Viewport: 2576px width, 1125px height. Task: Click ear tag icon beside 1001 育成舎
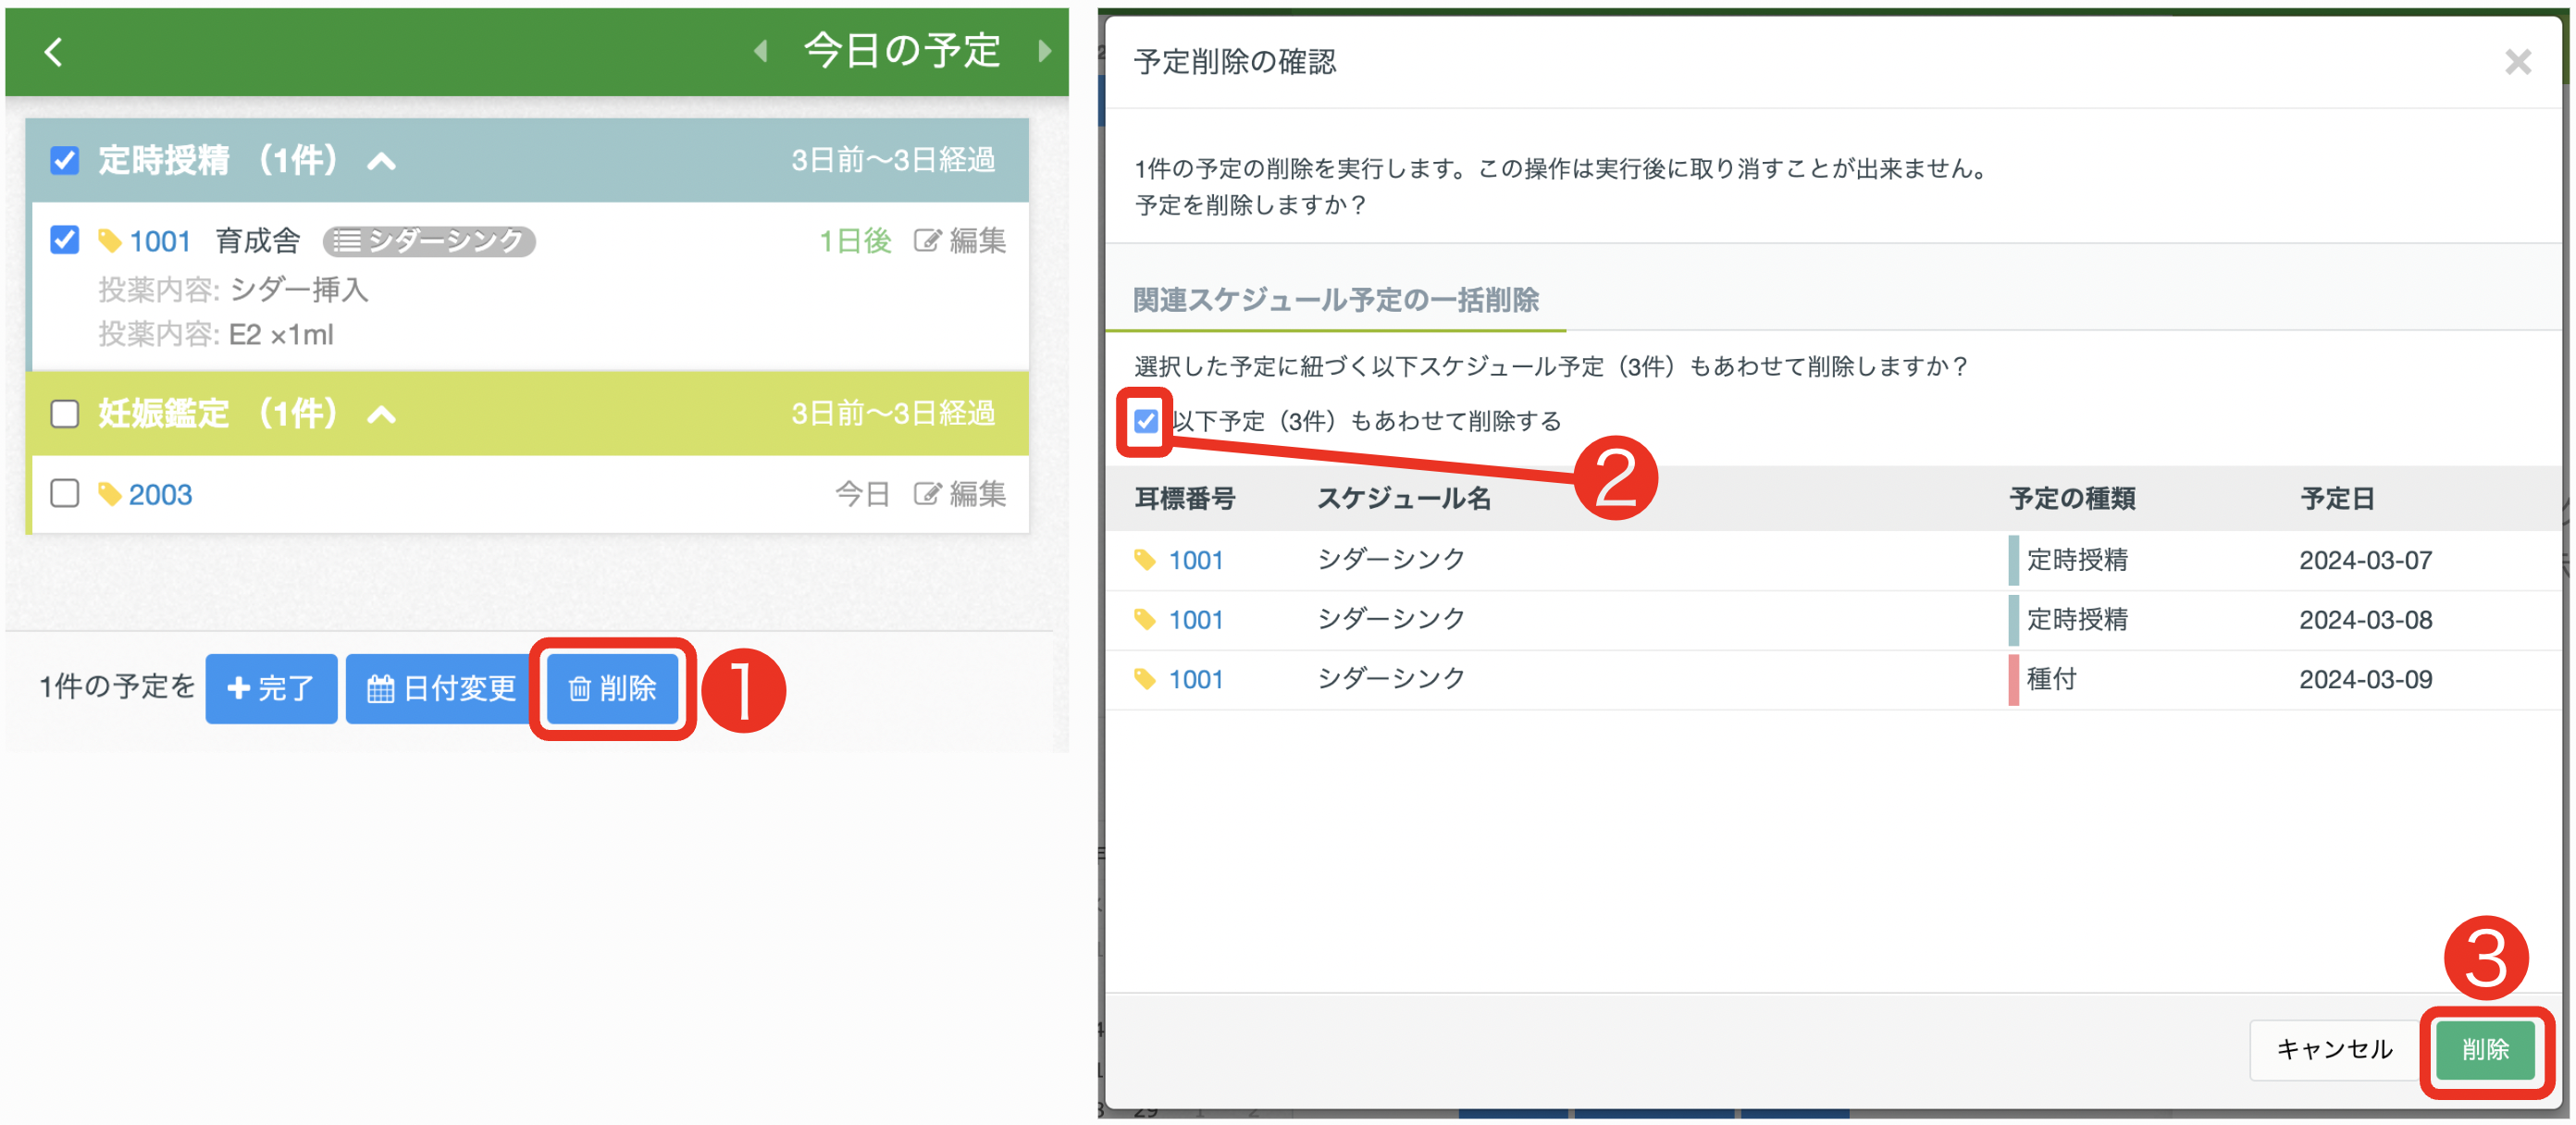tap(110, 241)
